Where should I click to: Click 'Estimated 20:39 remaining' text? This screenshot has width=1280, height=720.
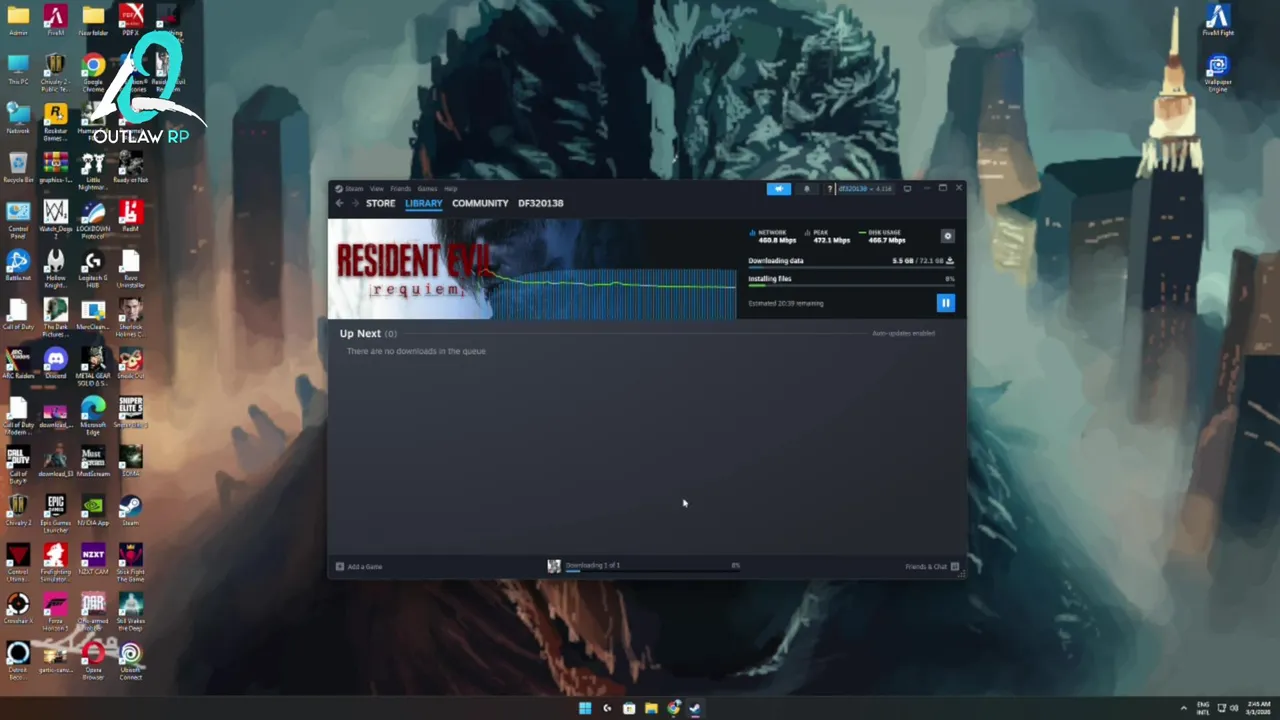(x=786, y=303)
